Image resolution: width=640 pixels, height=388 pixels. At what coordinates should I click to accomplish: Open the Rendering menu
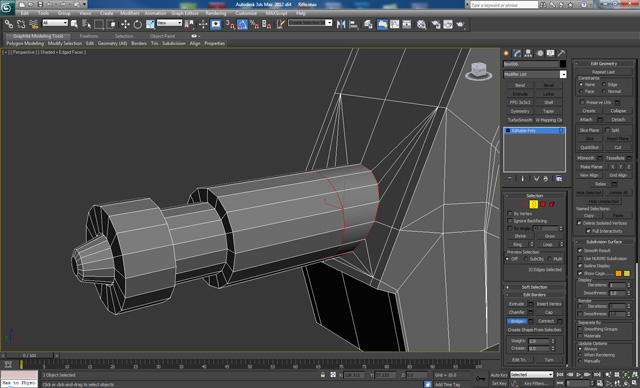(x=216, y=13)
